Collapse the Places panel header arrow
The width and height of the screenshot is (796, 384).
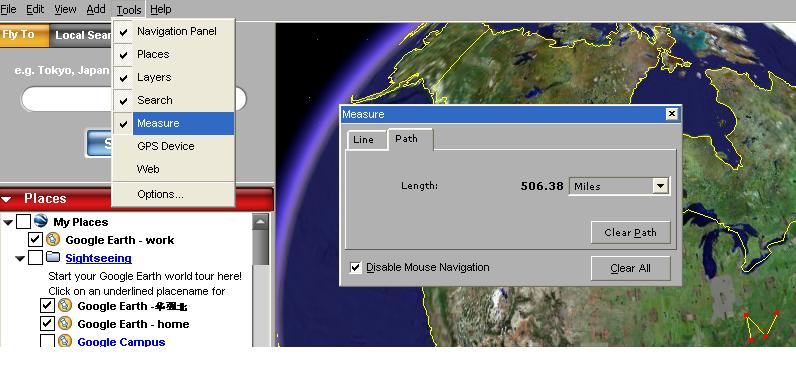(x=7, y=199)
